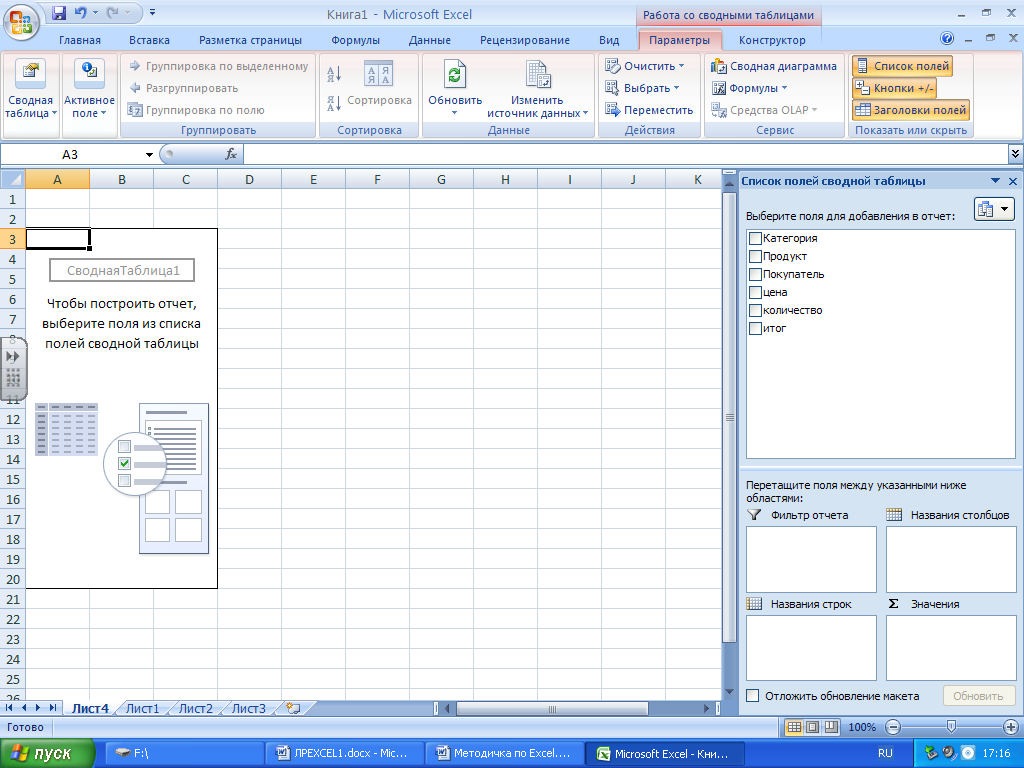Open field list pane options arrow
Viewport: 1024px width, 768px height.
pyautogui.click(x=995, y=181)
